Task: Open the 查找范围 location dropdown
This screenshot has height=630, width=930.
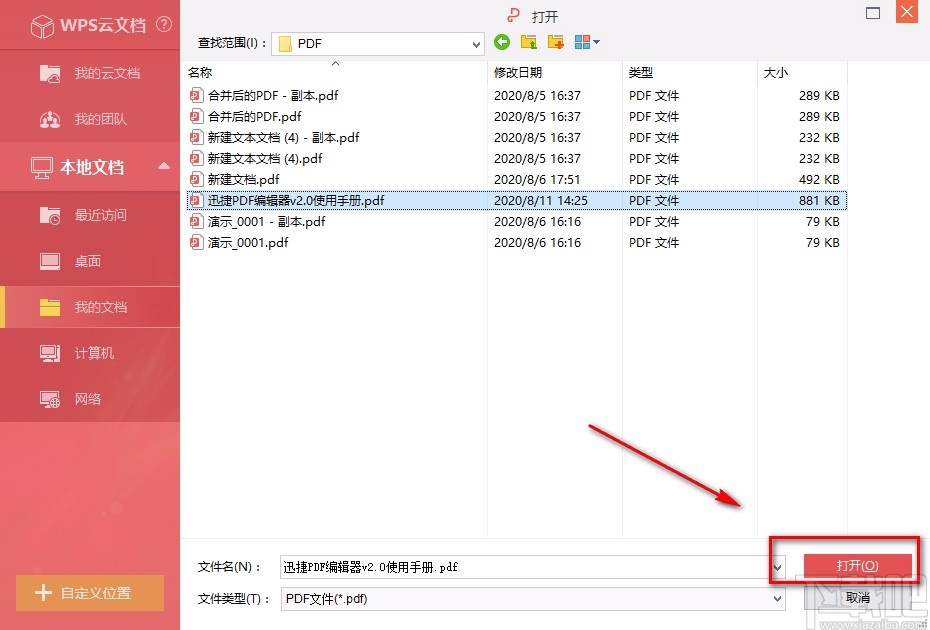Action: (x=474, y=43)
